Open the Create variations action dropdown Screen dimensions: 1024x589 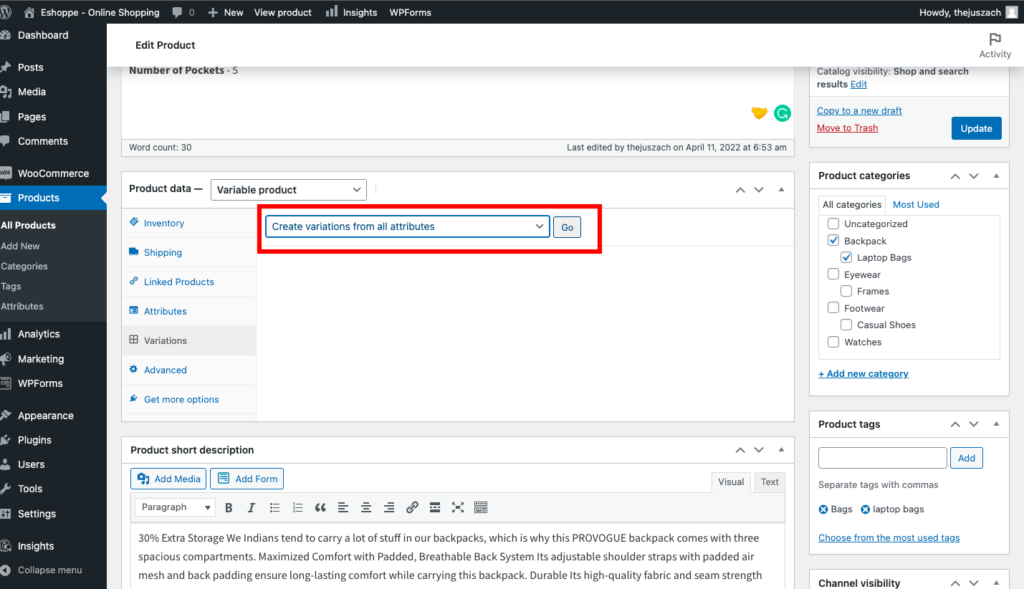407,227
